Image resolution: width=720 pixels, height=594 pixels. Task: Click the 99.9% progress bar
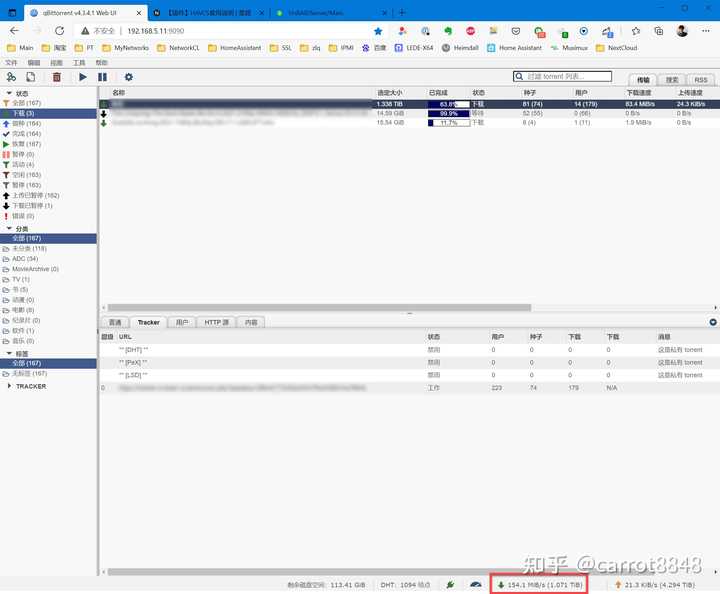449,113
